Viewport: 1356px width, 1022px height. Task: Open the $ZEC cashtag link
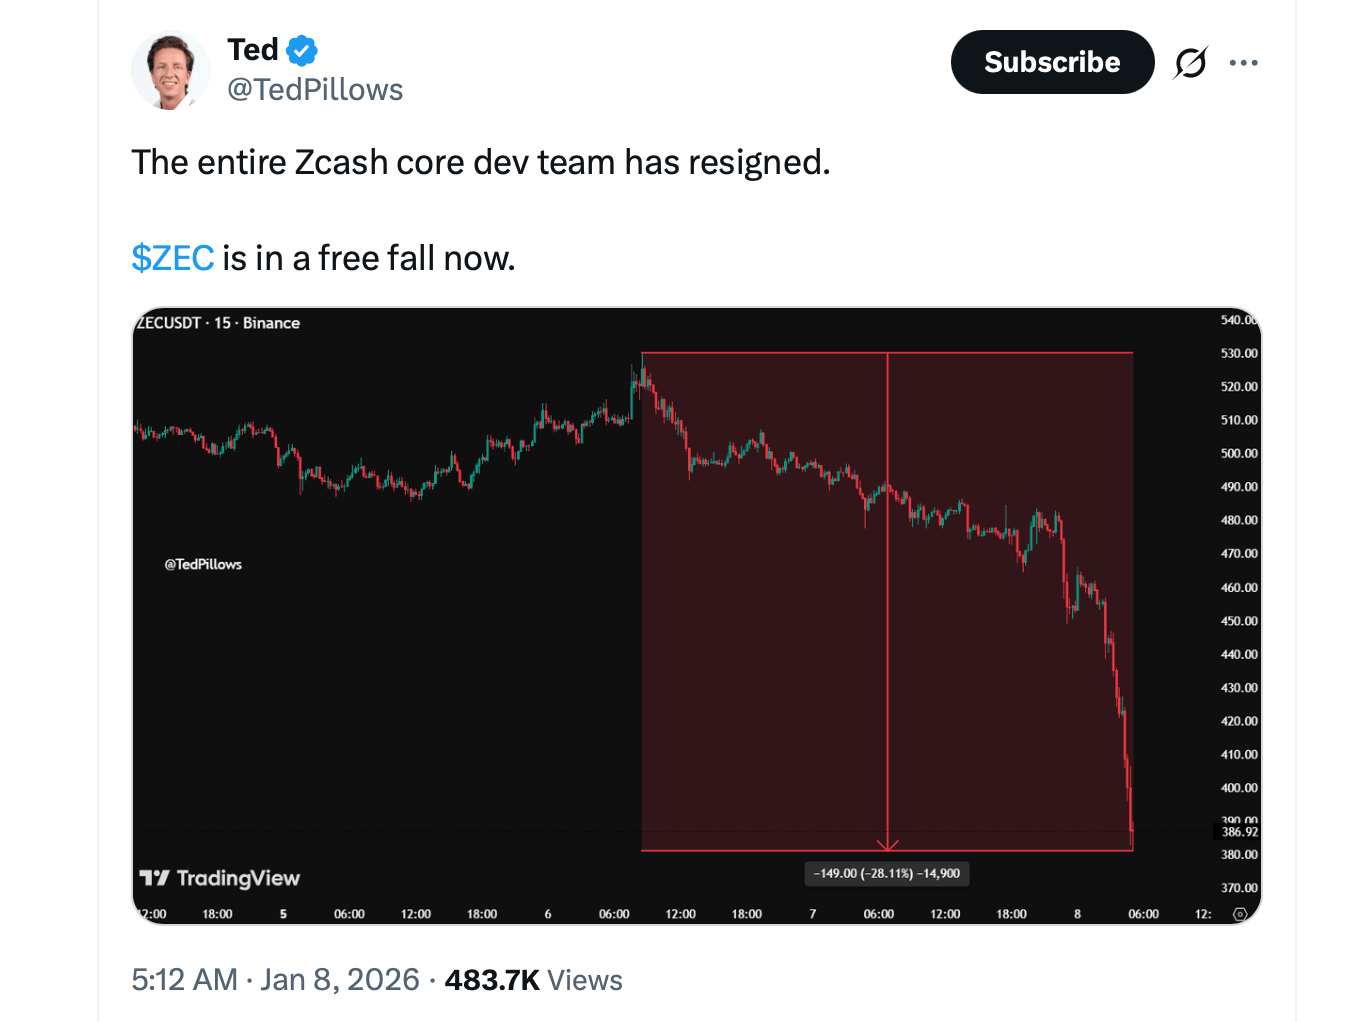click(172, 258)
